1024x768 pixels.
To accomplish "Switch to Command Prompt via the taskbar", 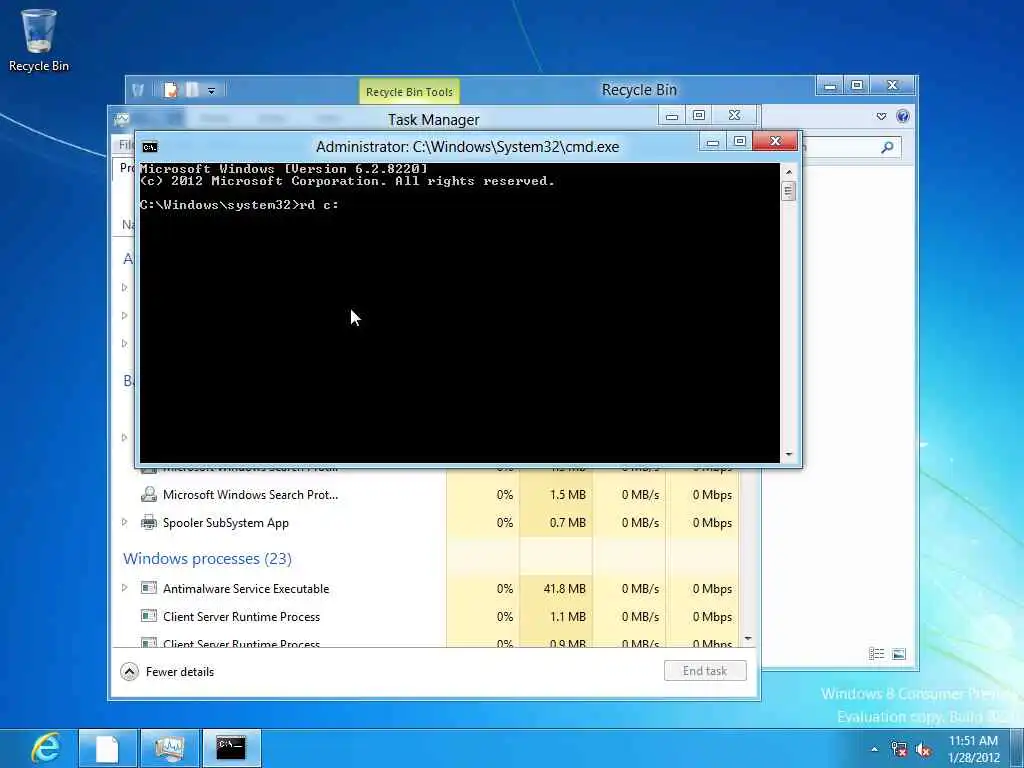I will point(231,748).
